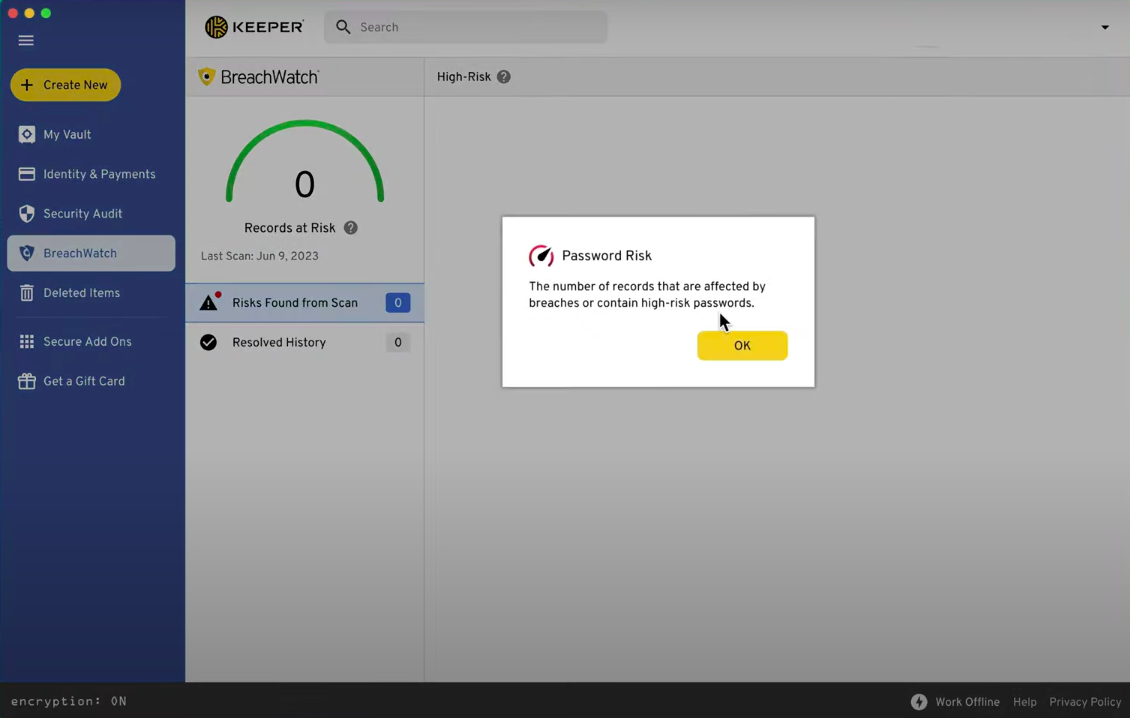Click the help icon next to High-Risk

[504, 76]
